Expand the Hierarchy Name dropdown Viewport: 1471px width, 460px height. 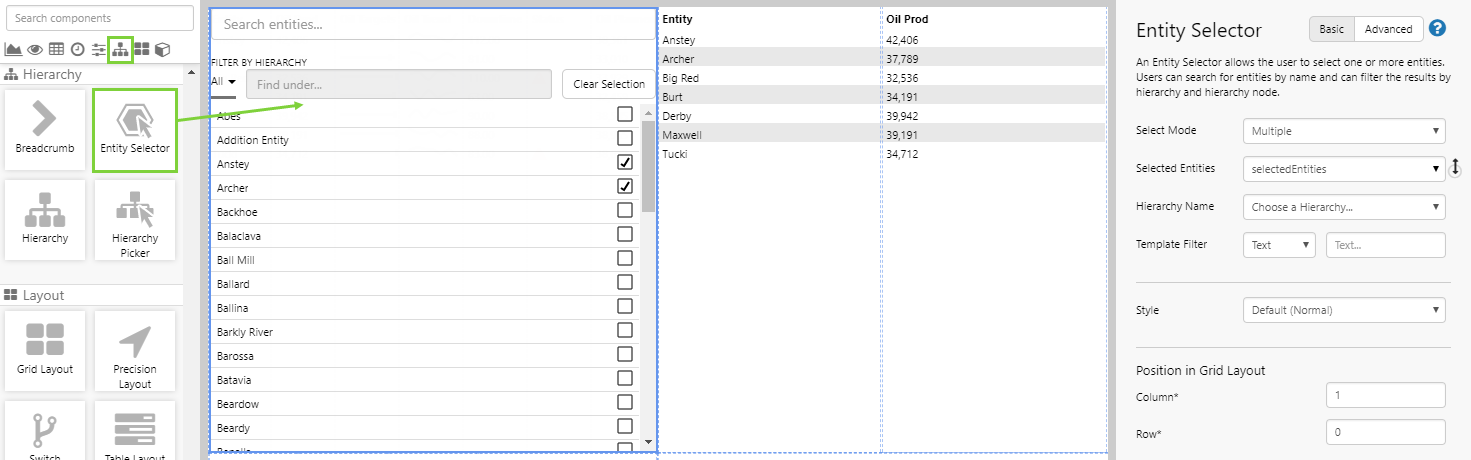(x=1344, y=207)
